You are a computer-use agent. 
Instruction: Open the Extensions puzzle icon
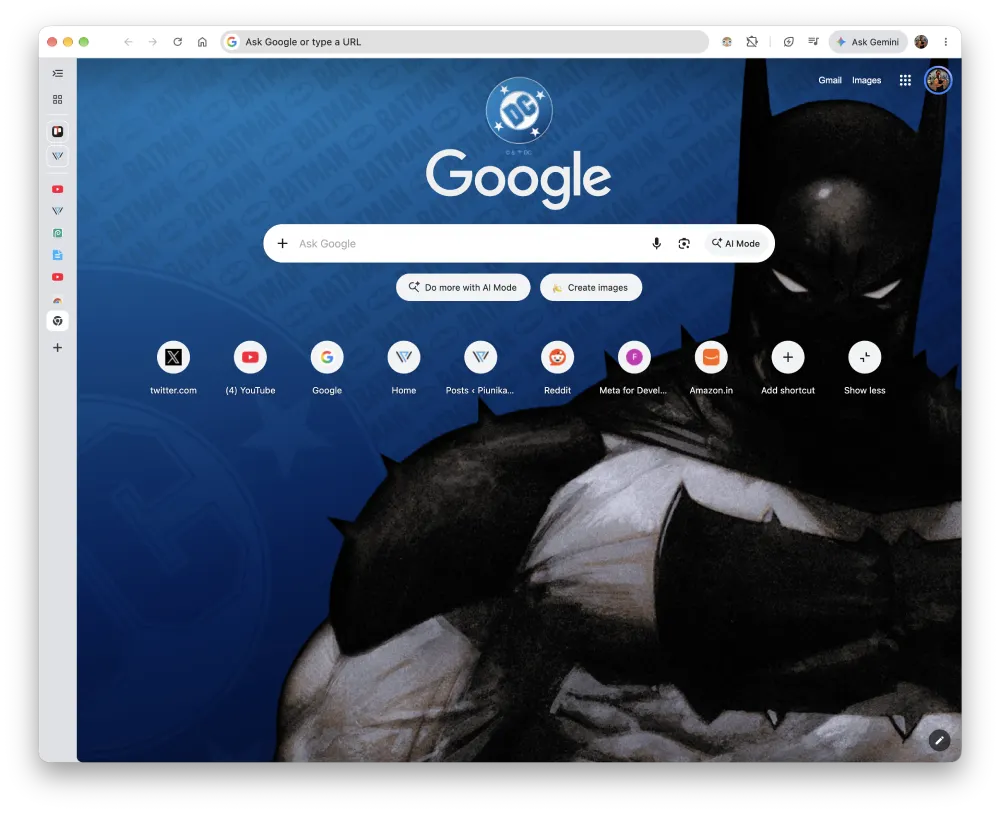752,42
